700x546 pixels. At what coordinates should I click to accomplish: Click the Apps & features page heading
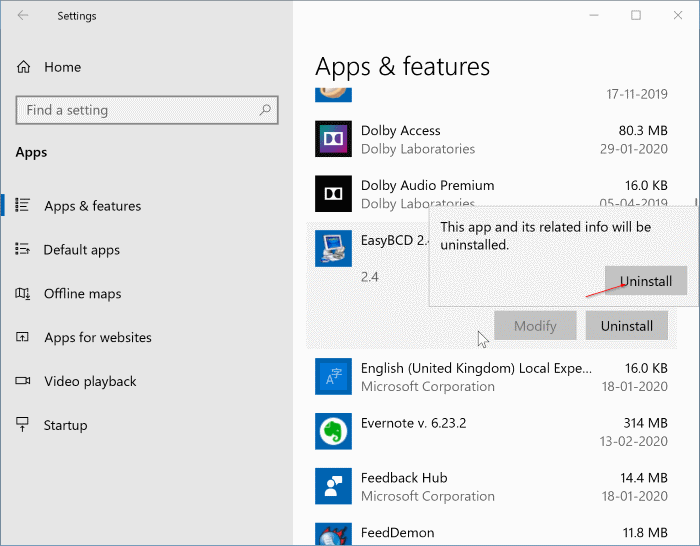(x=402, y=67)
